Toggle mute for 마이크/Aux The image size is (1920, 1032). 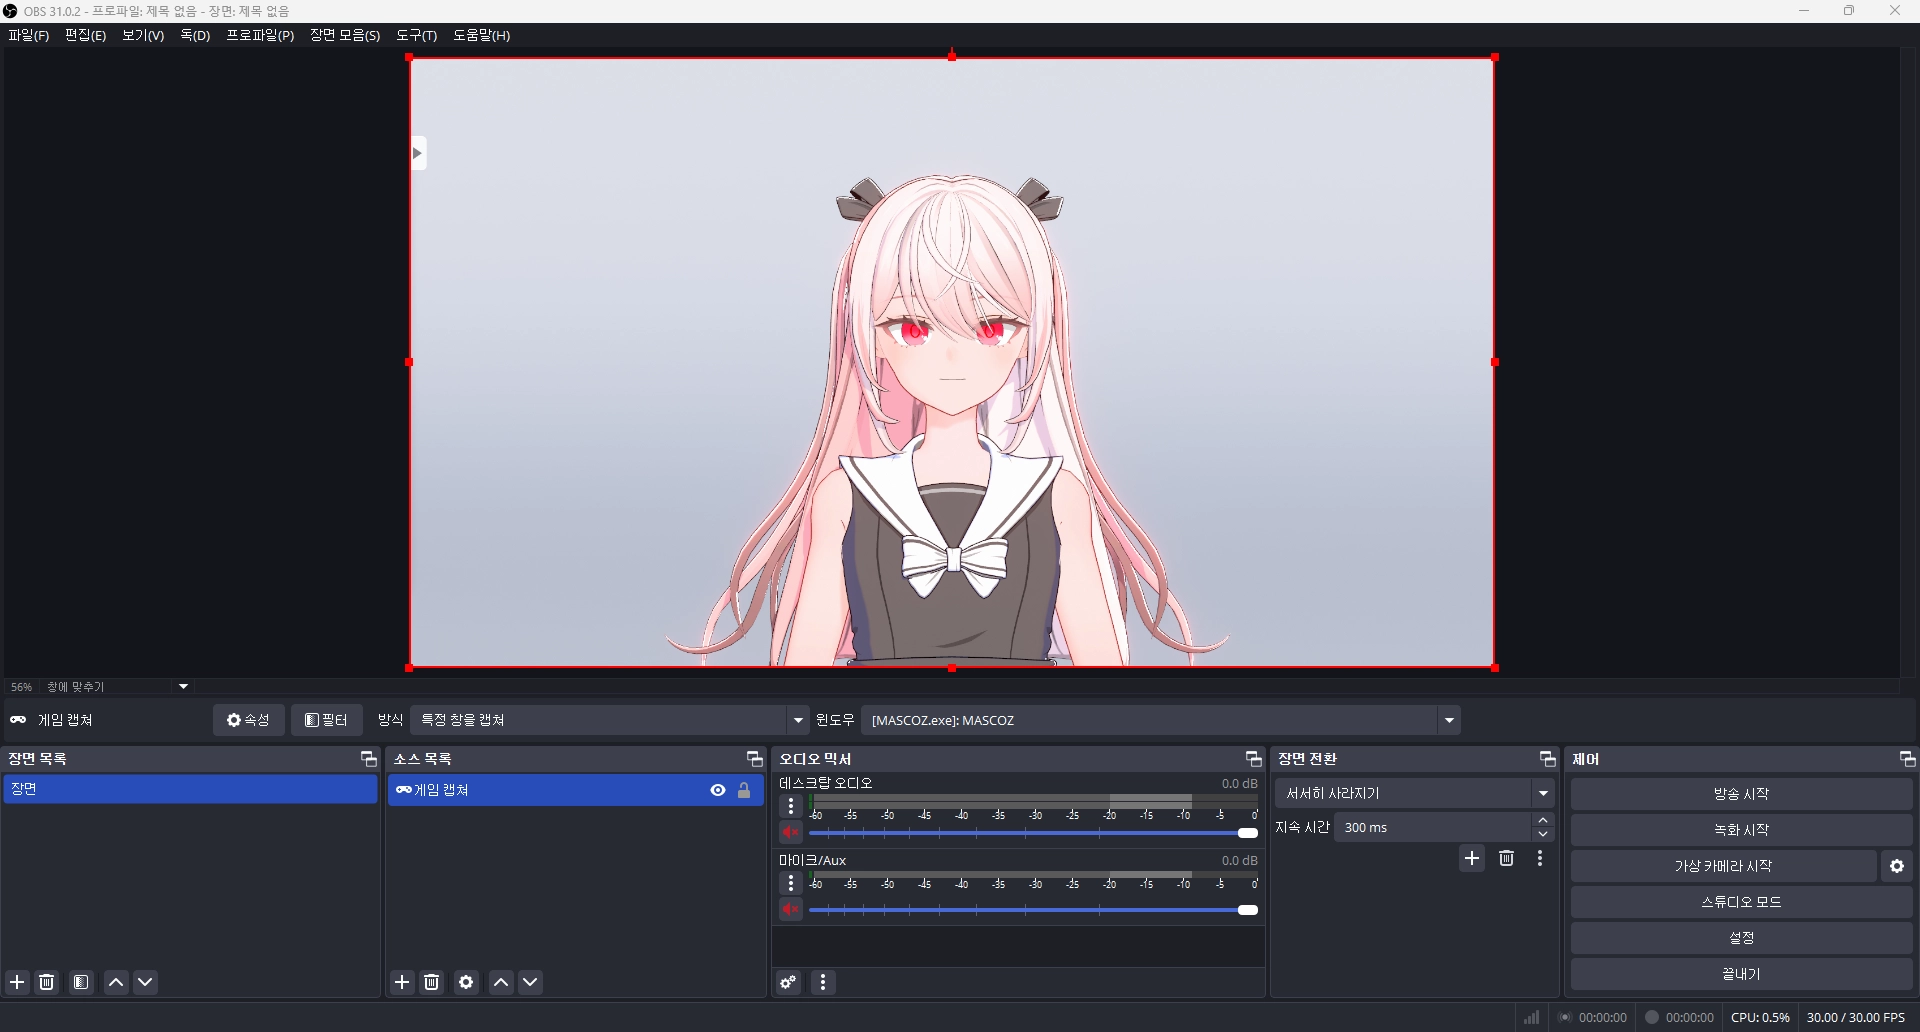[791, 909]
